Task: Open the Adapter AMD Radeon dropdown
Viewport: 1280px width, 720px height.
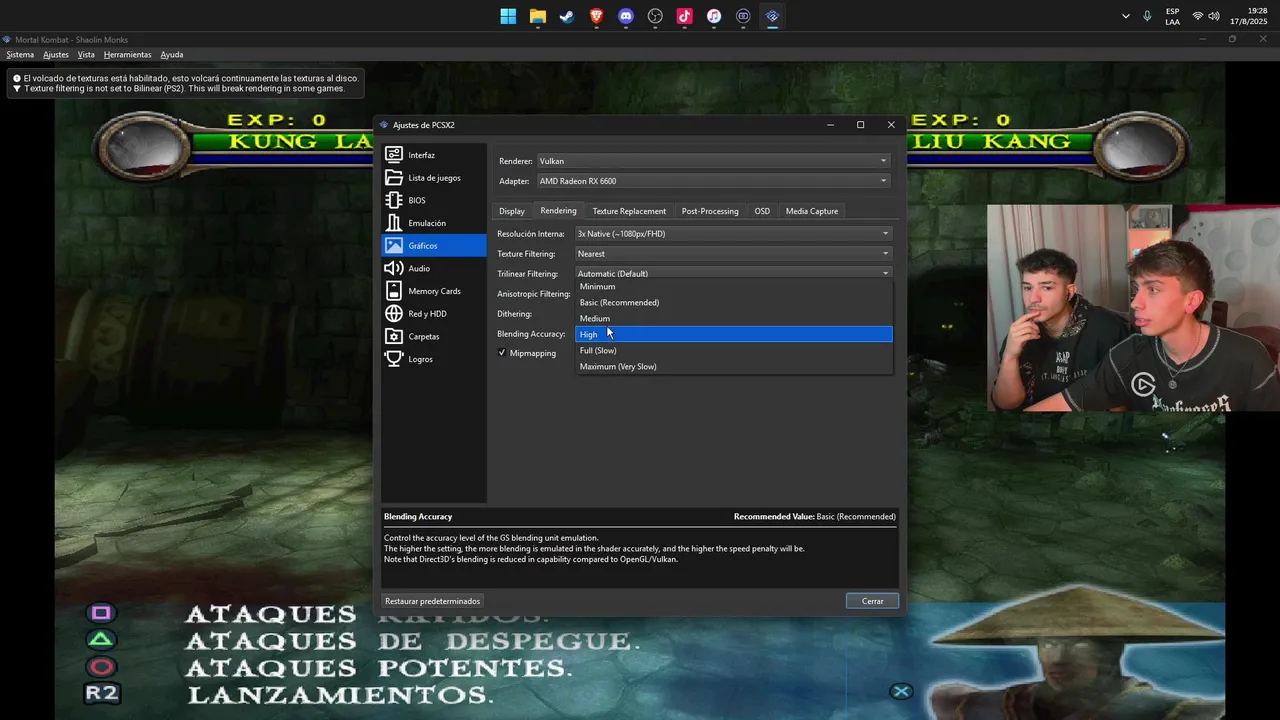Action: [x=713, y=181]
